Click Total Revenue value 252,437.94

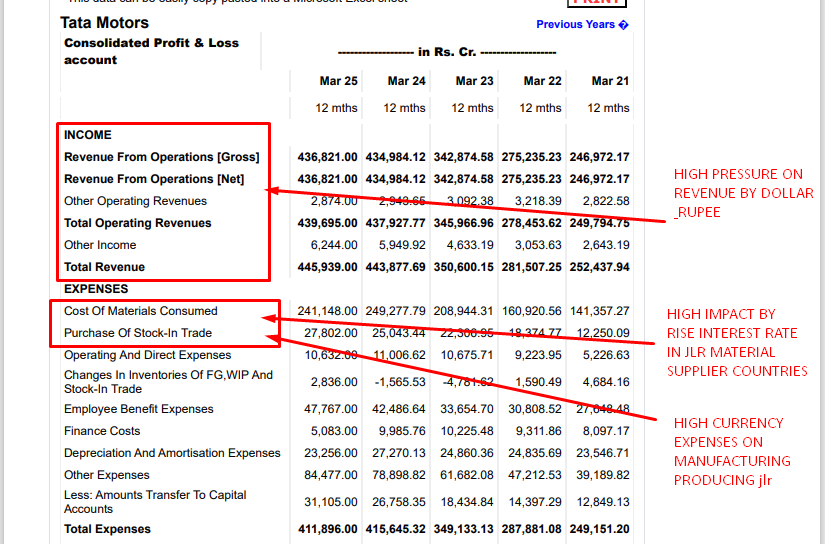599,267
